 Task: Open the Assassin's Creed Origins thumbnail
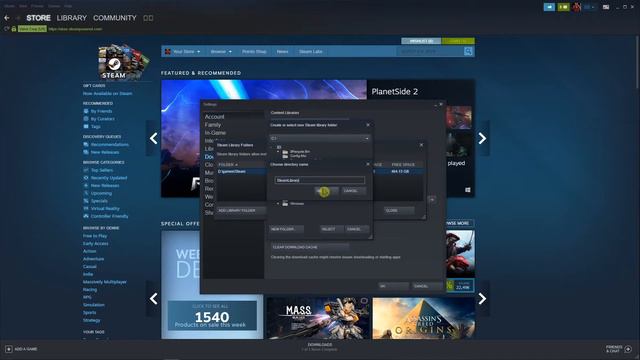tap(424, 318)
